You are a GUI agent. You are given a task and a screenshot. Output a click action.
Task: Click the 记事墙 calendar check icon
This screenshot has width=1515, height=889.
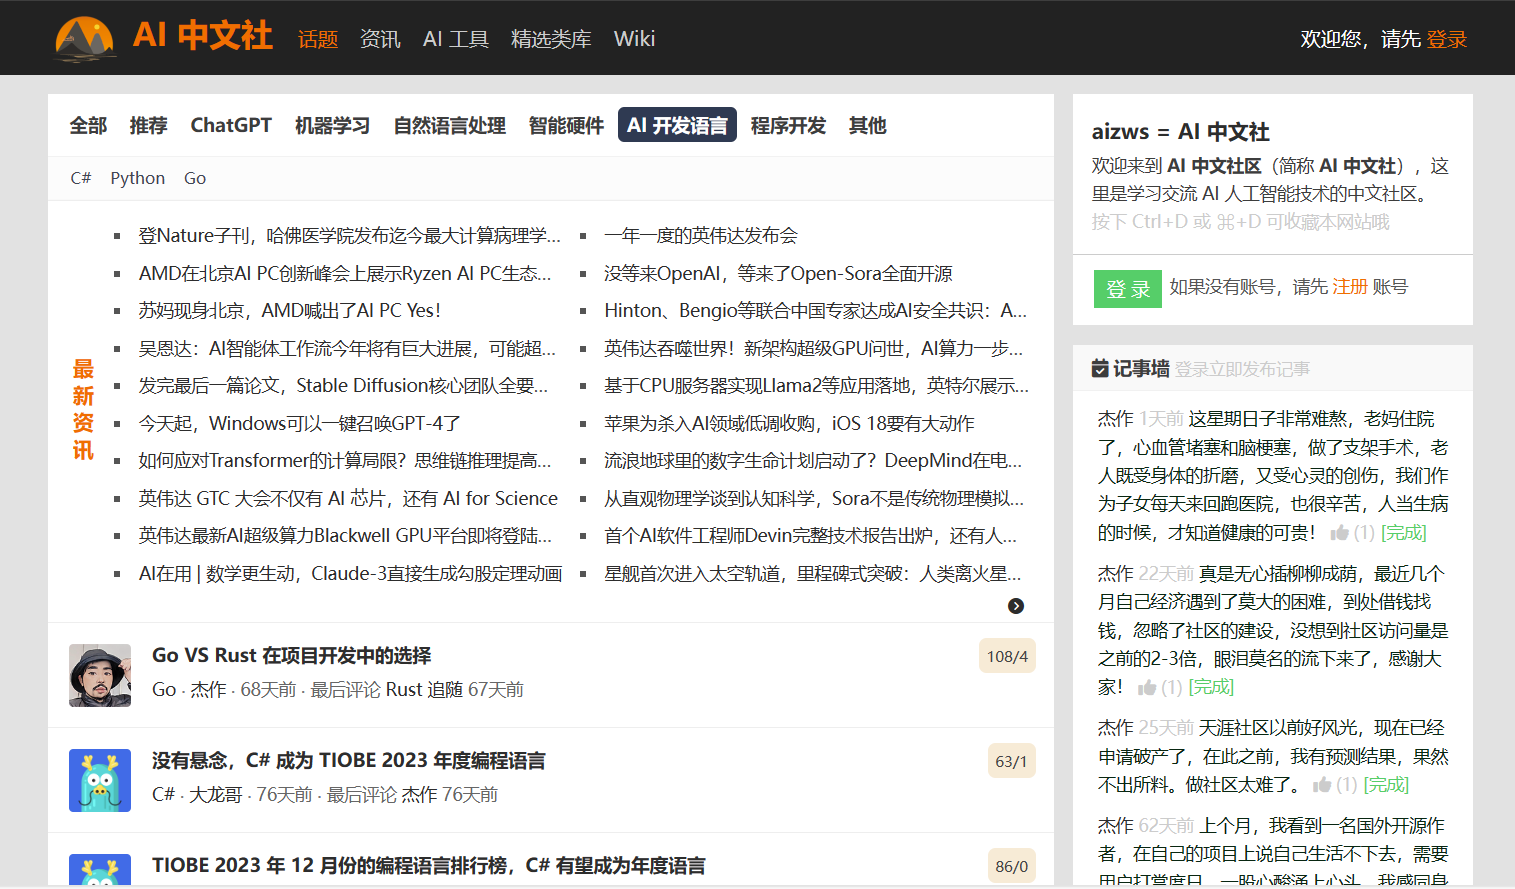click(x=1100, y=369)
